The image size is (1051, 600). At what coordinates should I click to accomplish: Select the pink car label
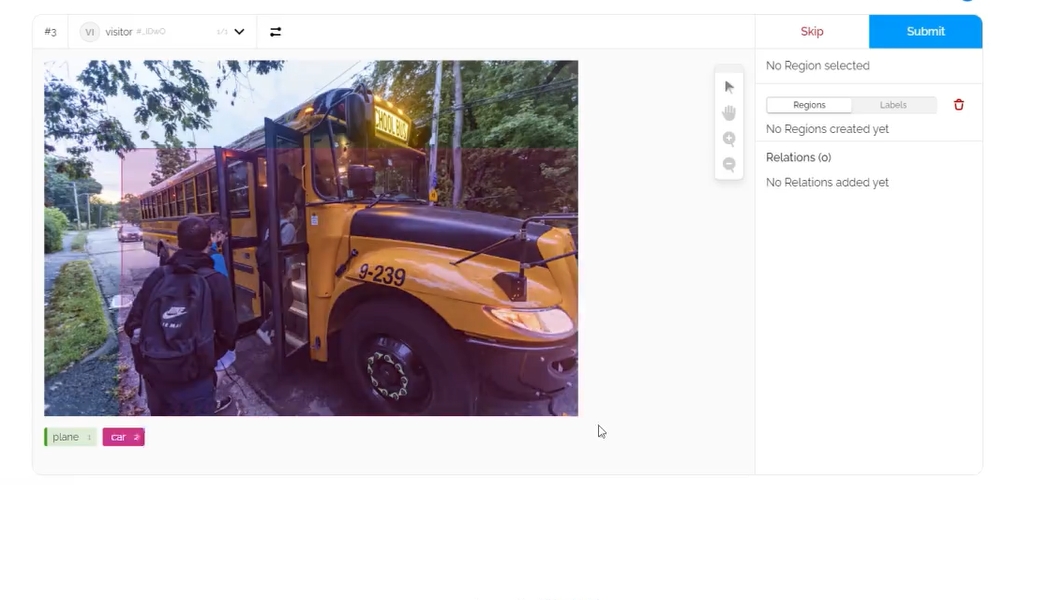[123, 437]
